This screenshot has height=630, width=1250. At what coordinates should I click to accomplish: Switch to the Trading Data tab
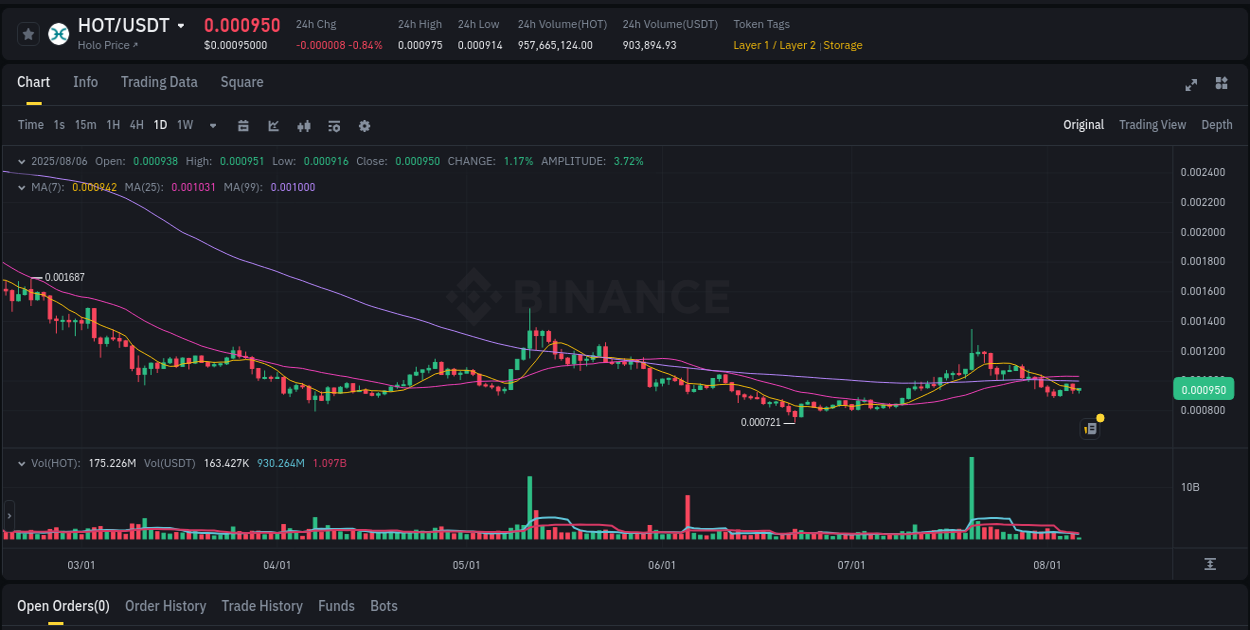(x=159, y=82)
